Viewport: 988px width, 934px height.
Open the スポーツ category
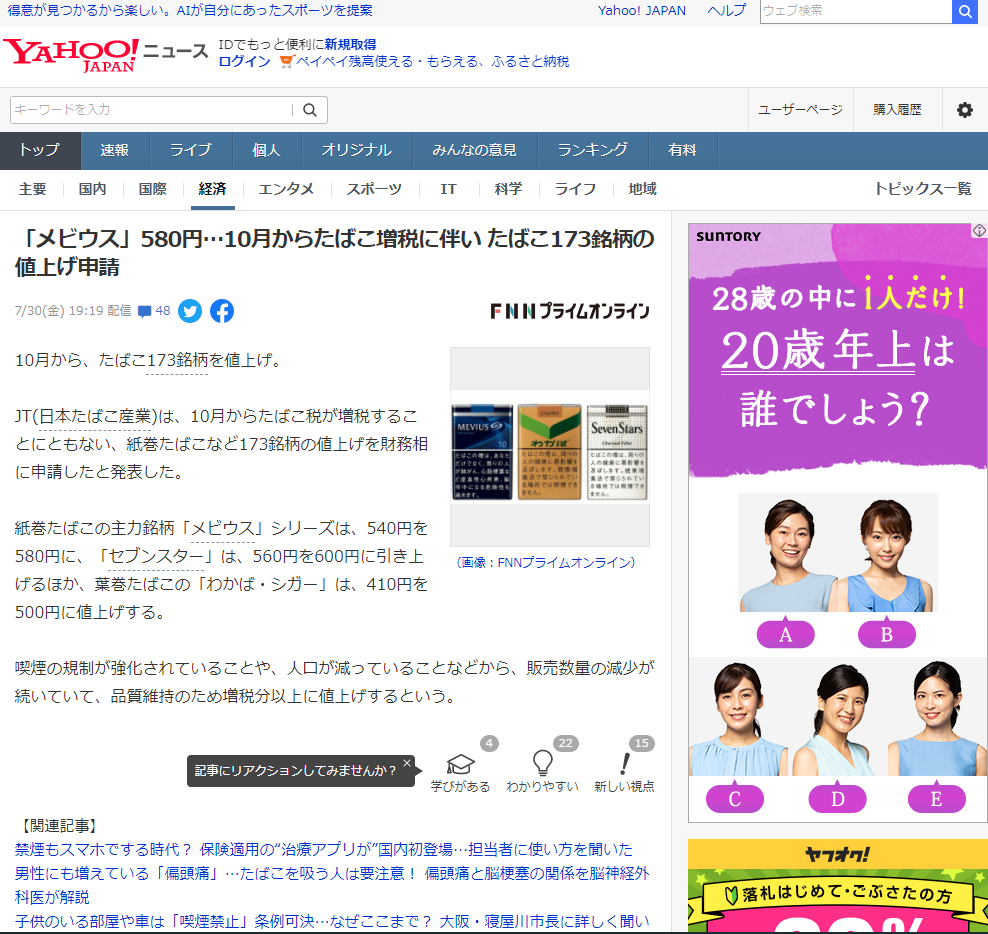point(374,189)
